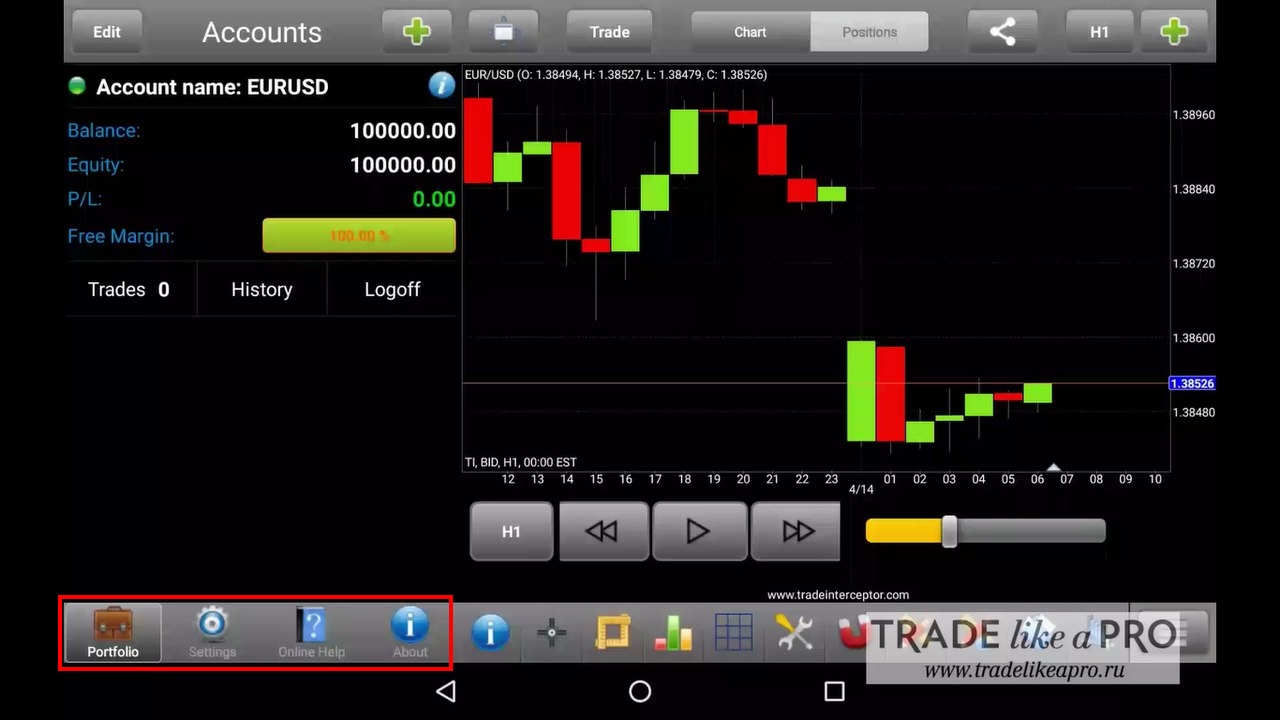
Task: Open www.tradeinterceptor.com link
Action: [838, 595]
